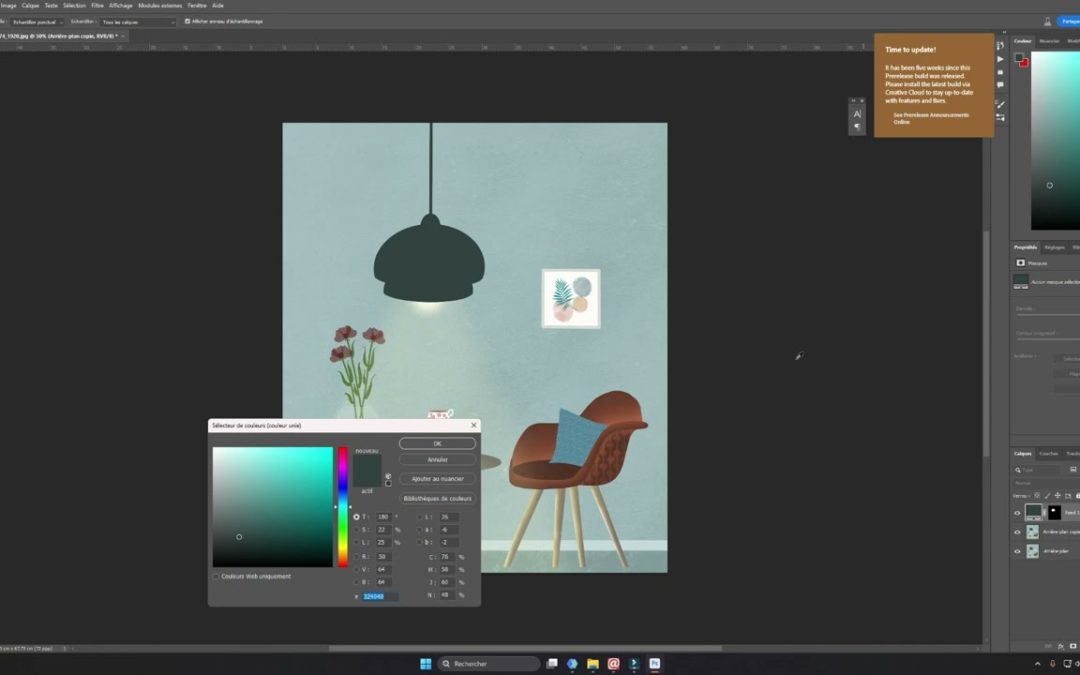Switch to the Calques panel tab
1080x675 pixels.
pos(1023,453)
